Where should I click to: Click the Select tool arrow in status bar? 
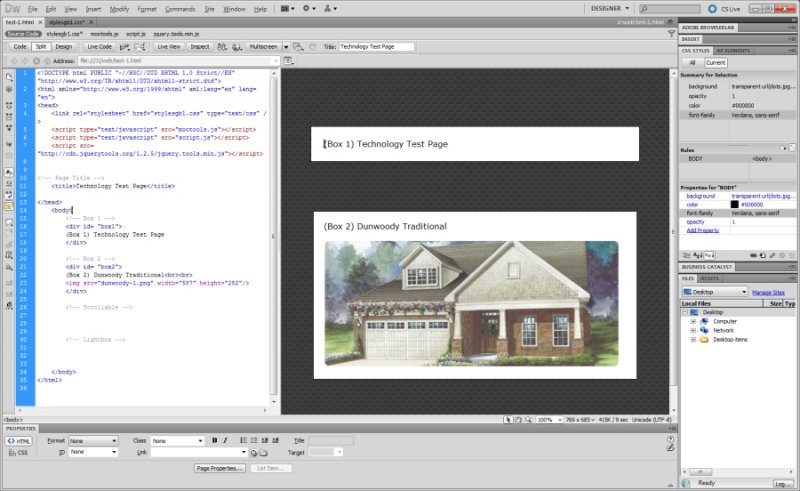pos(508,420)
